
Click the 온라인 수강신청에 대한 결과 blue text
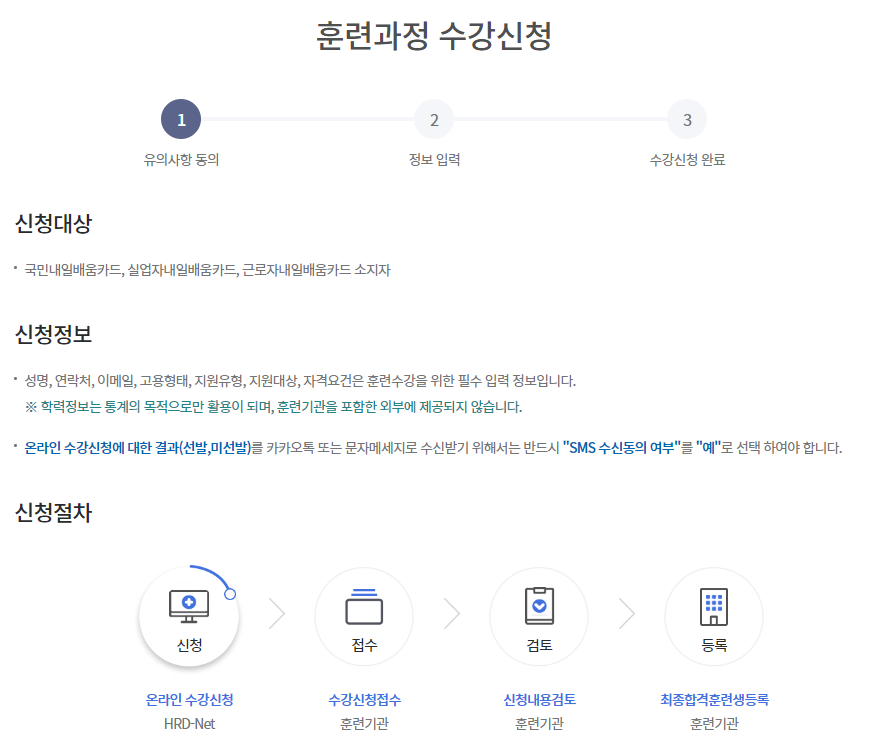(138, 448)
